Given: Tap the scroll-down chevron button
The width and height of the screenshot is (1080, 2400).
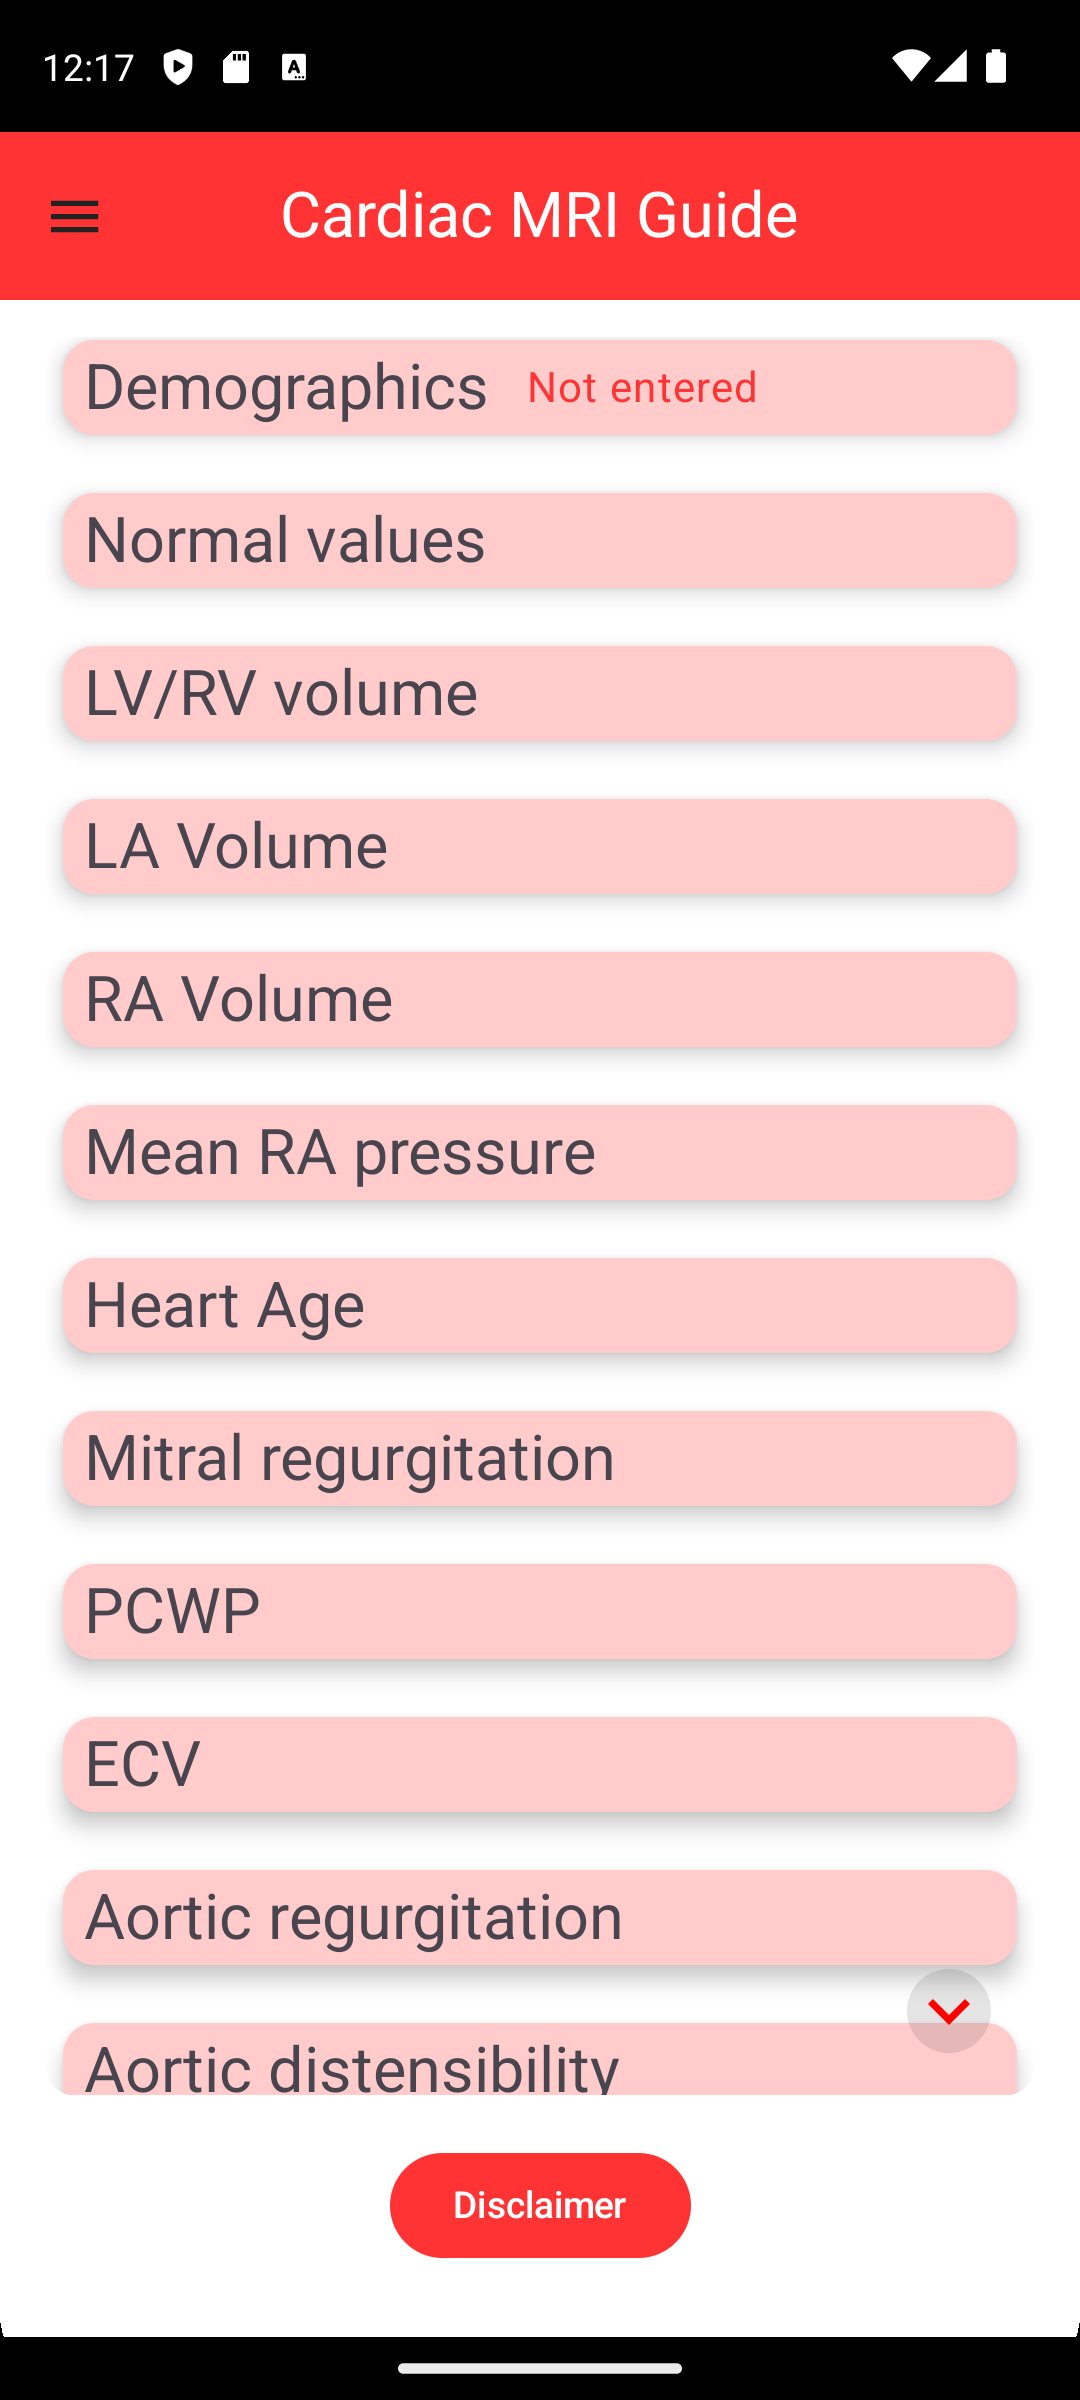Looking at the screenshot, I should 948,2010.
